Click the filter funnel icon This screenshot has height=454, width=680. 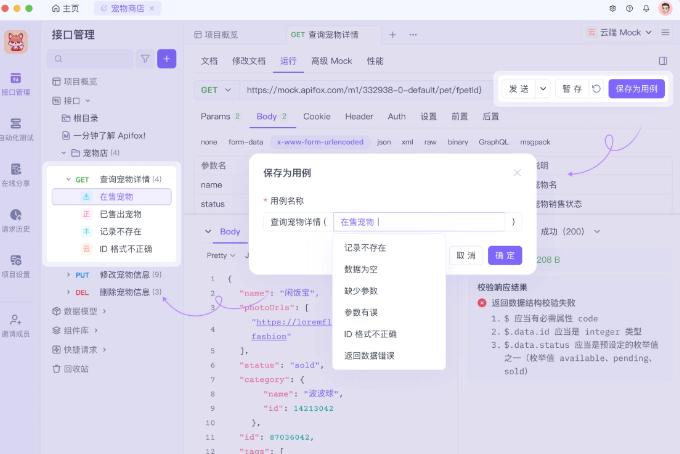coord(145,59)
